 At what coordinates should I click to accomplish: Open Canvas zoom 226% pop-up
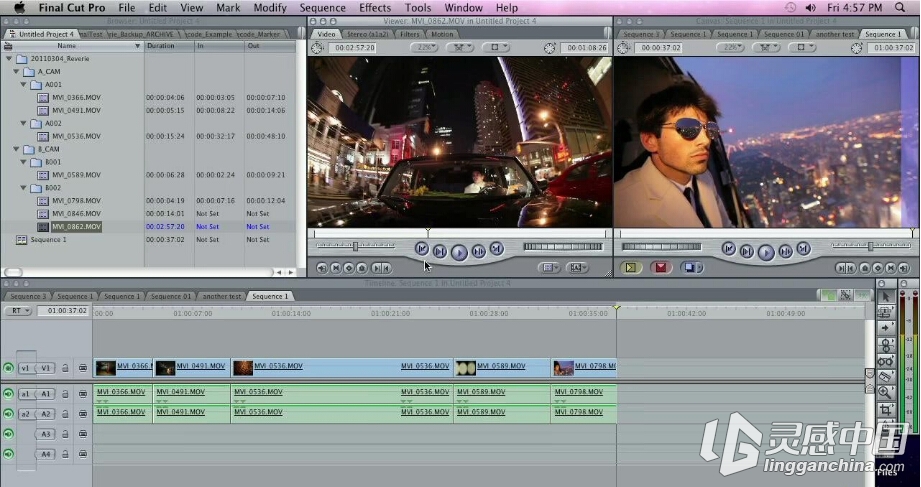coord(731,48)
